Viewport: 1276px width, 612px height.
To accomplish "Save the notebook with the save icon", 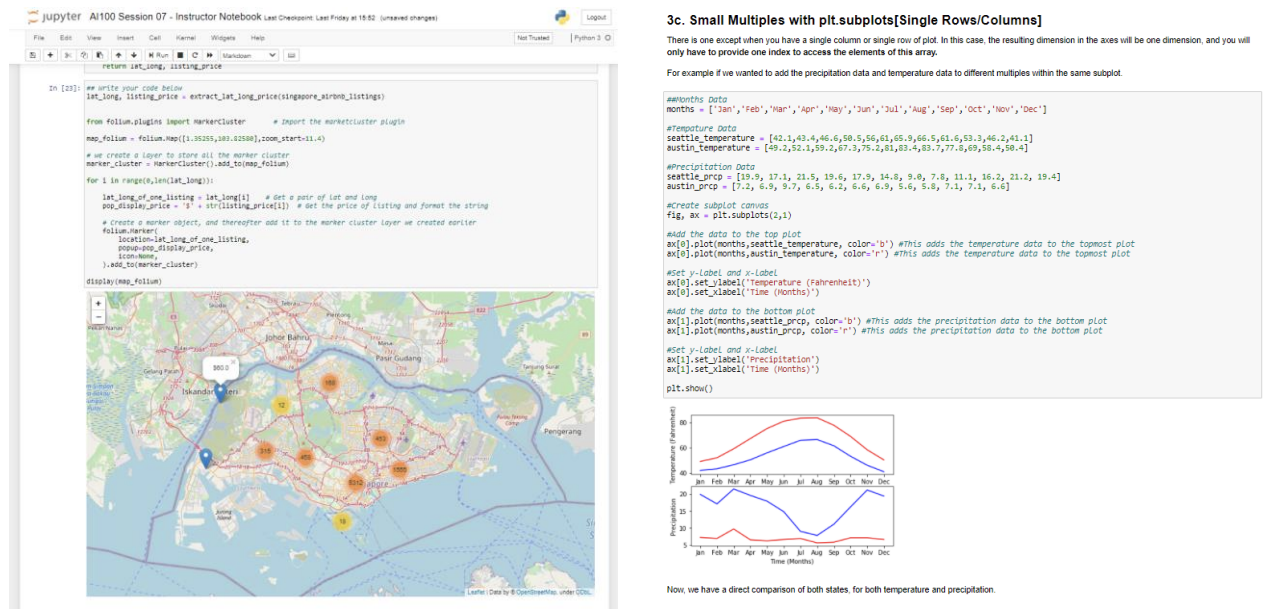I will coord(34,55).
